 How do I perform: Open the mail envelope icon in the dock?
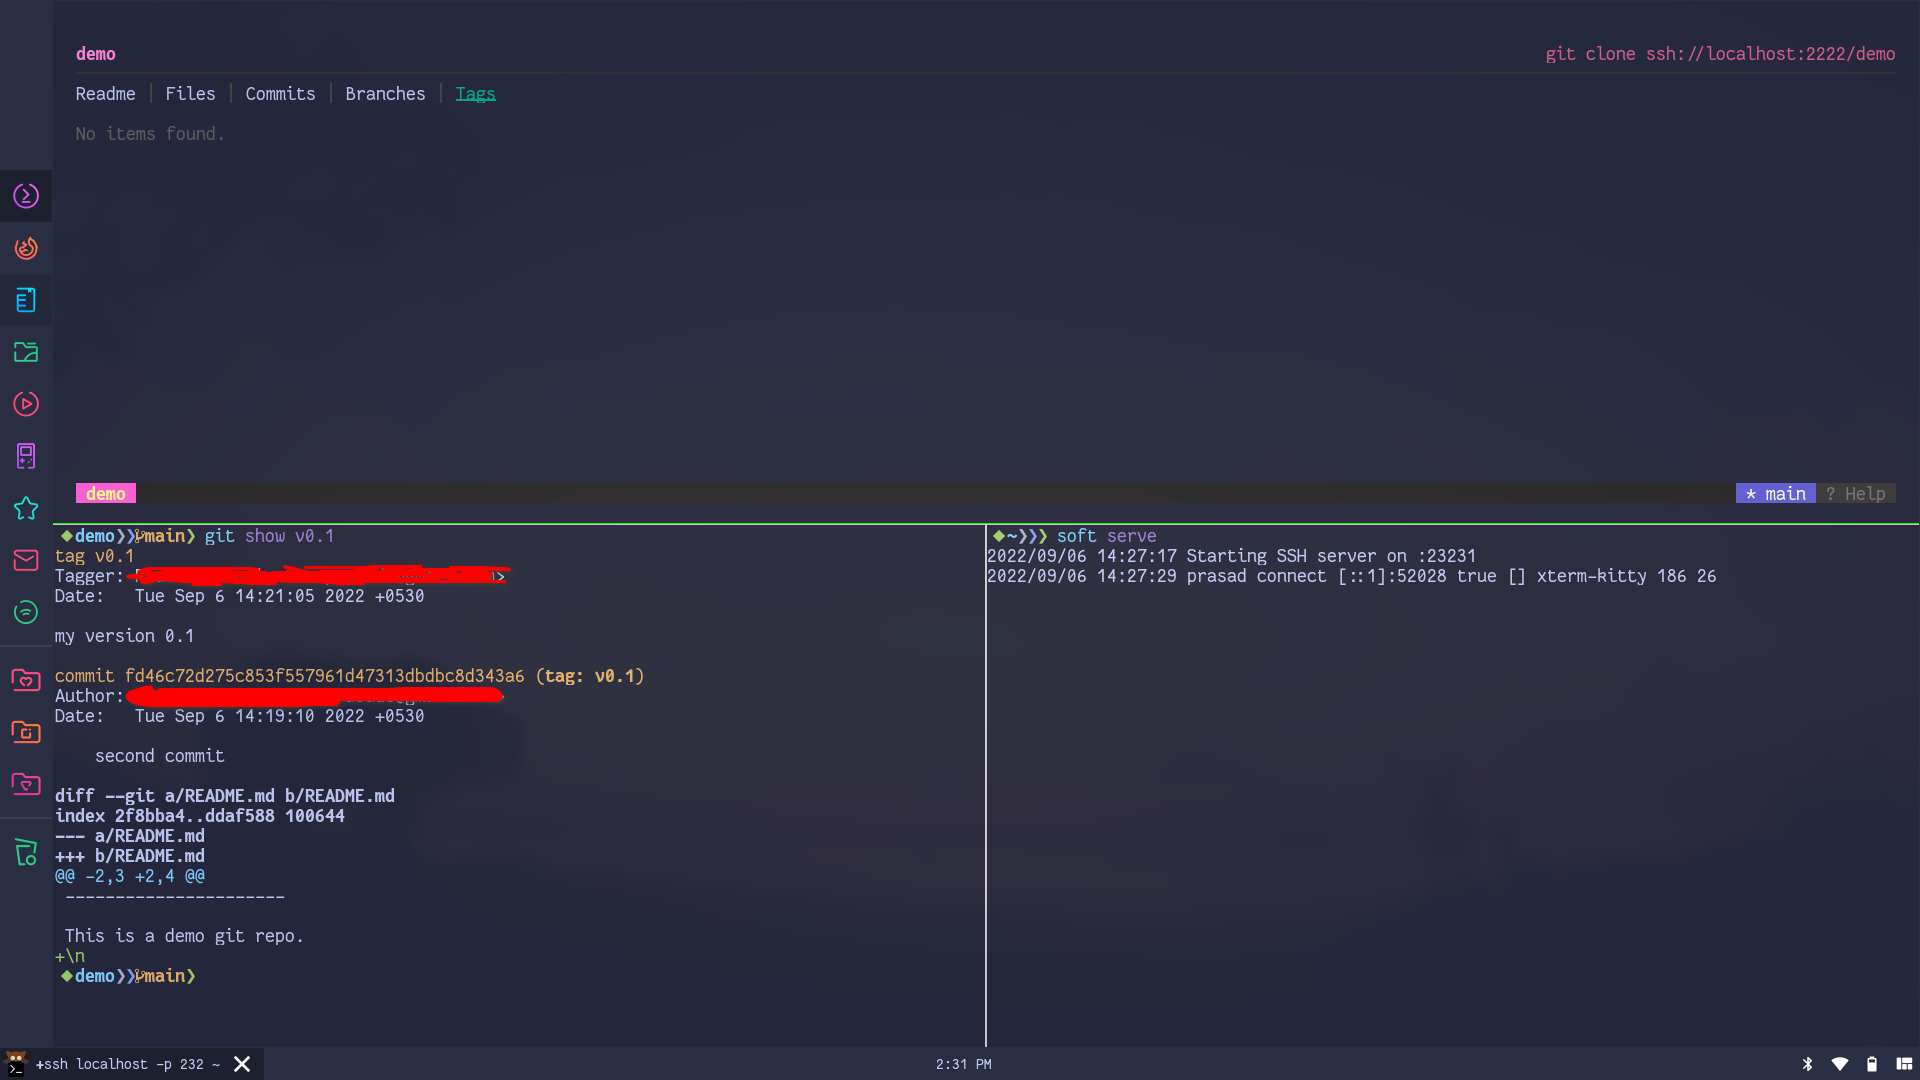26,561
